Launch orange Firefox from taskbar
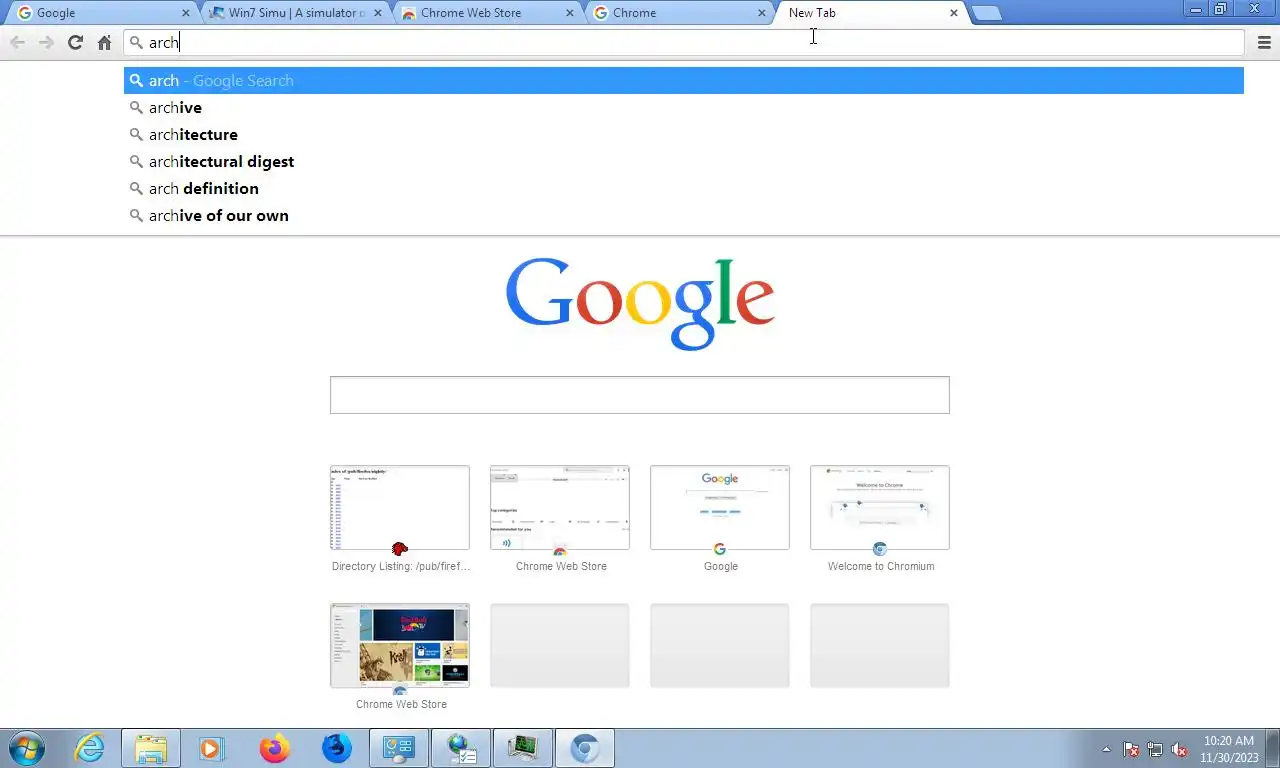Viewport: 1280px width, 768px height. tap(274, 748)
